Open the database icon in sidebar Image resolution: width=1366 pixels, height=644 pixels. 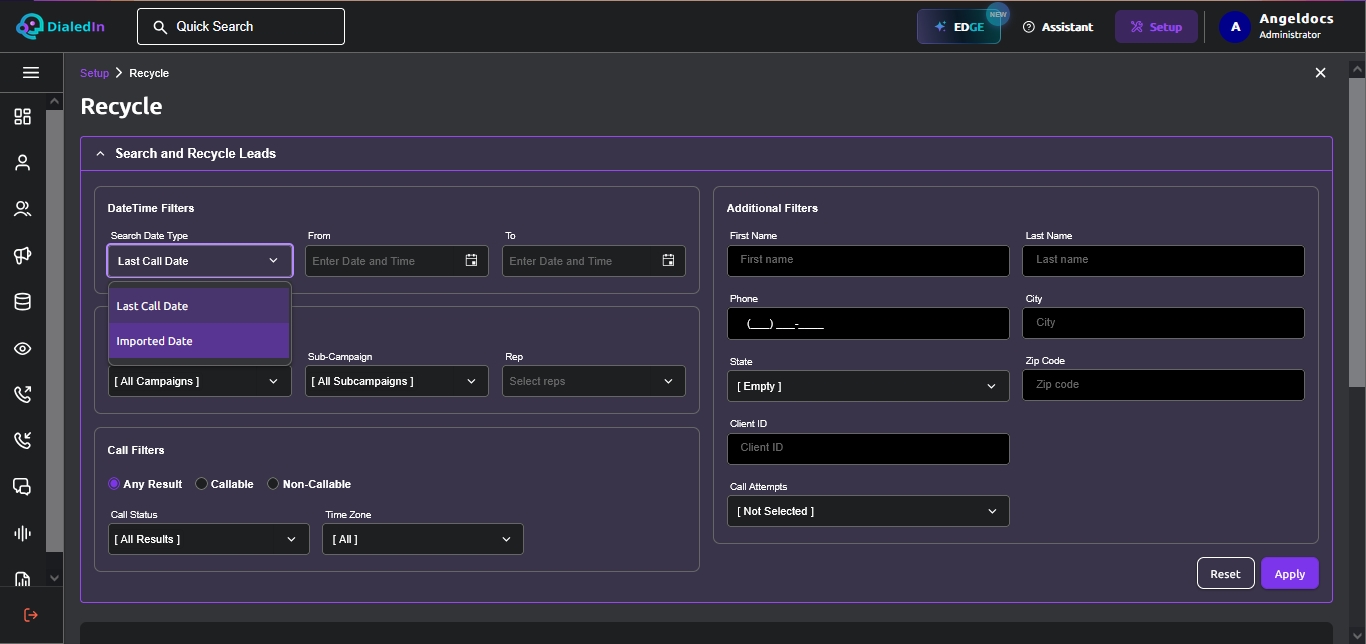22,302
